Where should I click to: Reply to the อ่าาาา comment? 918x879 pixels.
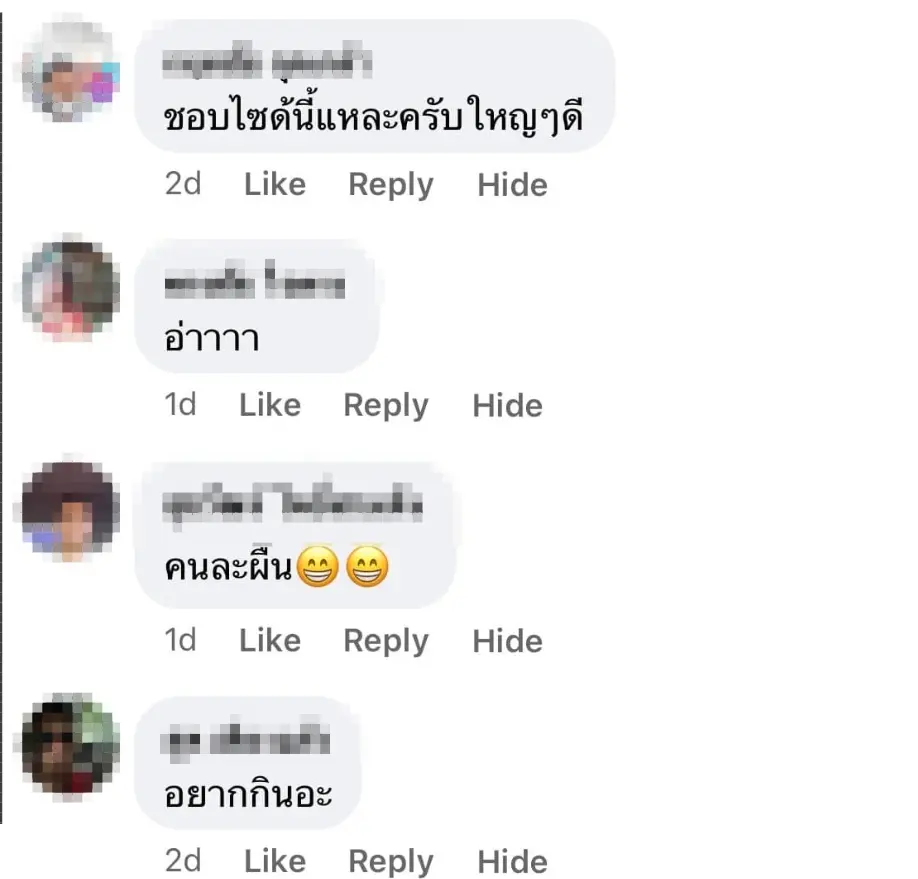(x=386, y=406)
